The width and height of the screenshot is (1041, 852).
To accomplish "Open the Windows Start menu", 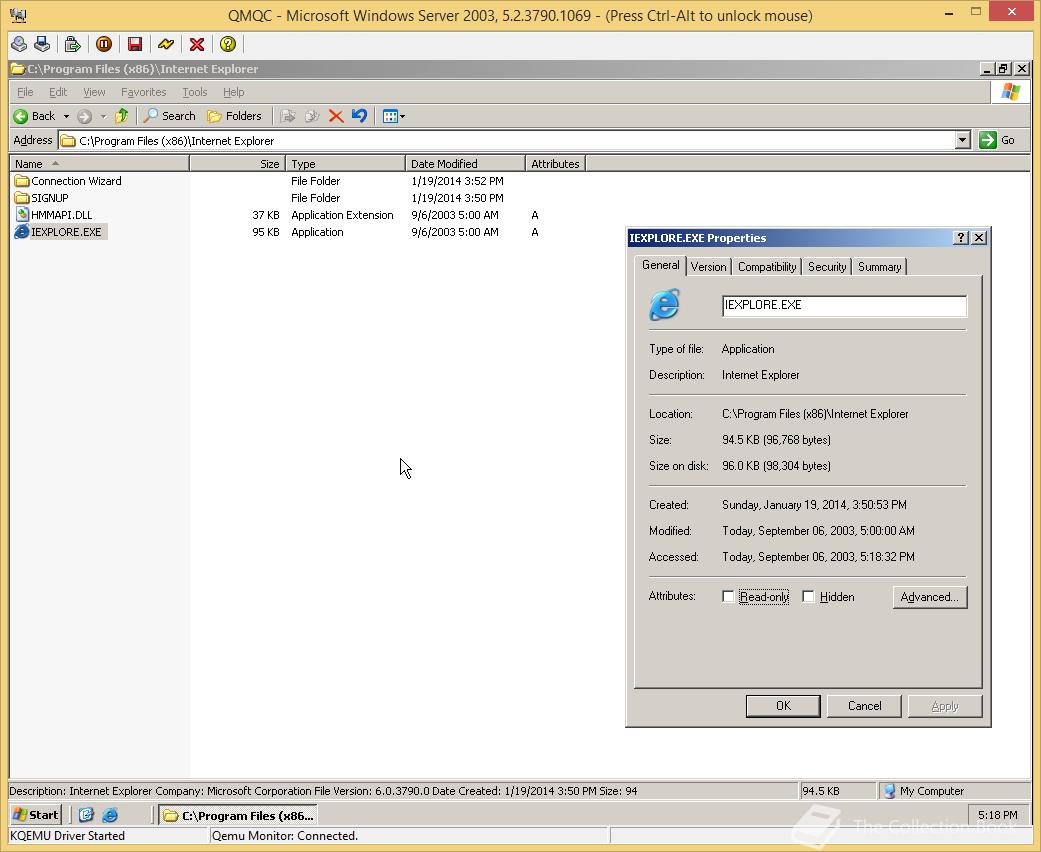I will click(36, 815).
